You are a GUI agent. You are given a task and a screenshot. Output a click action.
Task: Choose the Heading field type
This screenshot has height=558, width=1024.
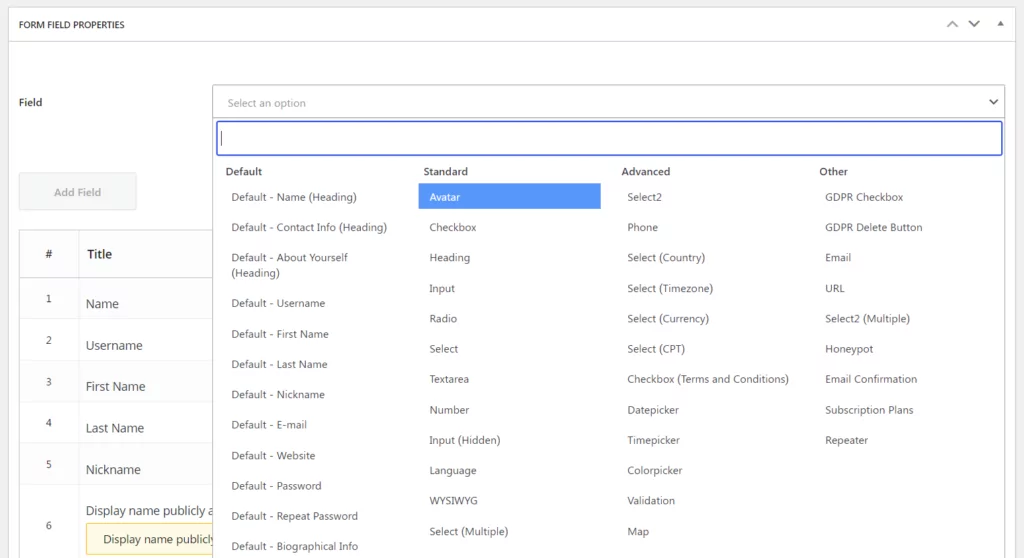(449, 257)
